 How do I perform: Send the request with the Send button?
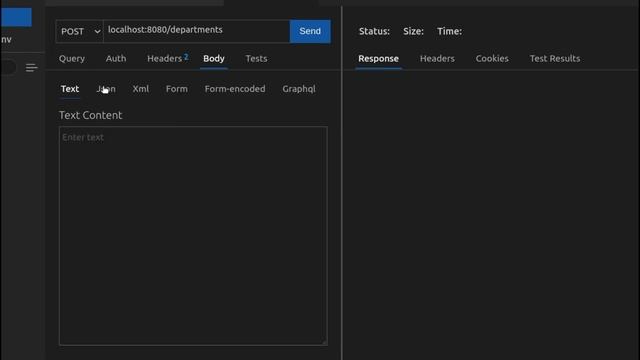[310, 31]
